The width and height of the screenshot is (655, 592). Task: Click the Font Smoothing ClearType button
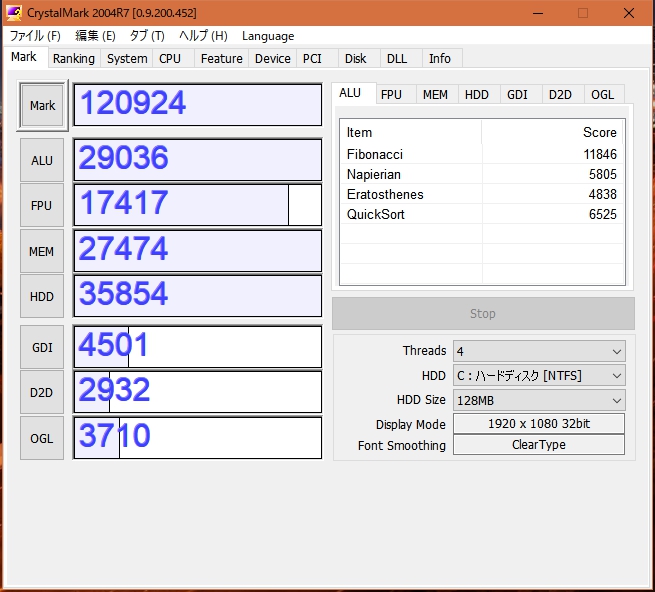click(539, 445)
